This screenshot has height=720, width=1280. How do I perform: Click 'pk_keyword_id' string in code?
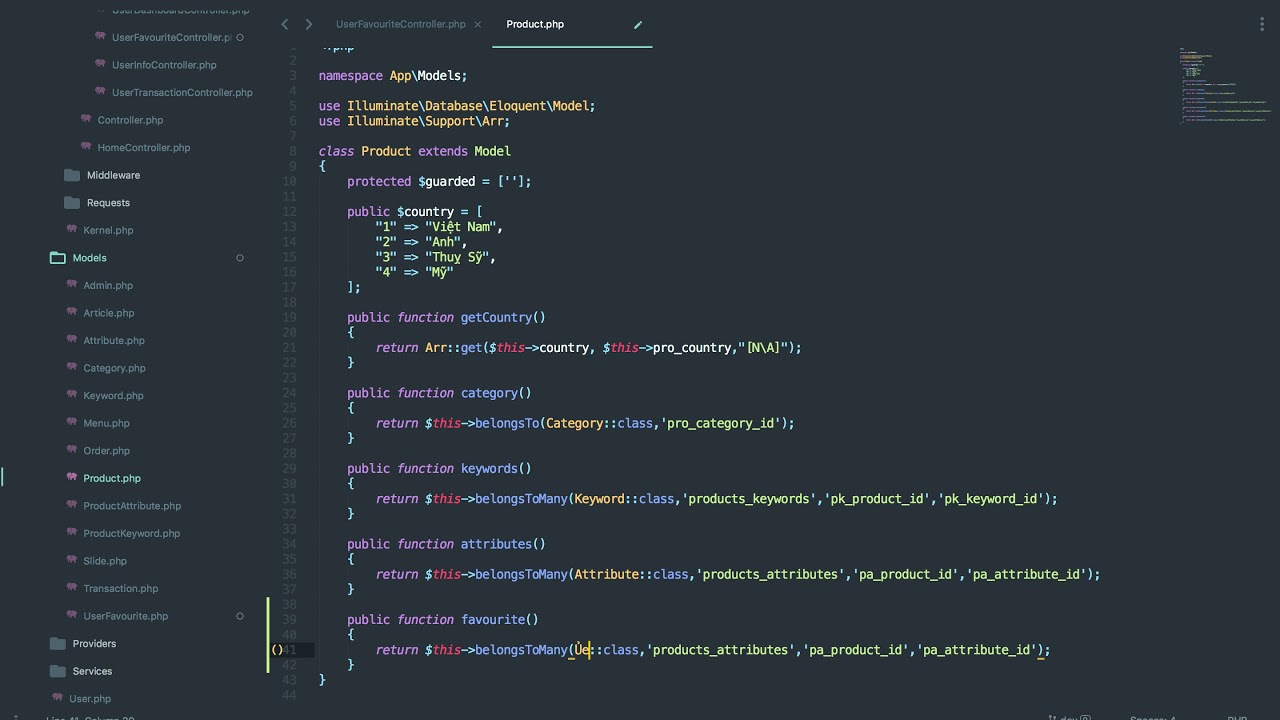point(990,498)
